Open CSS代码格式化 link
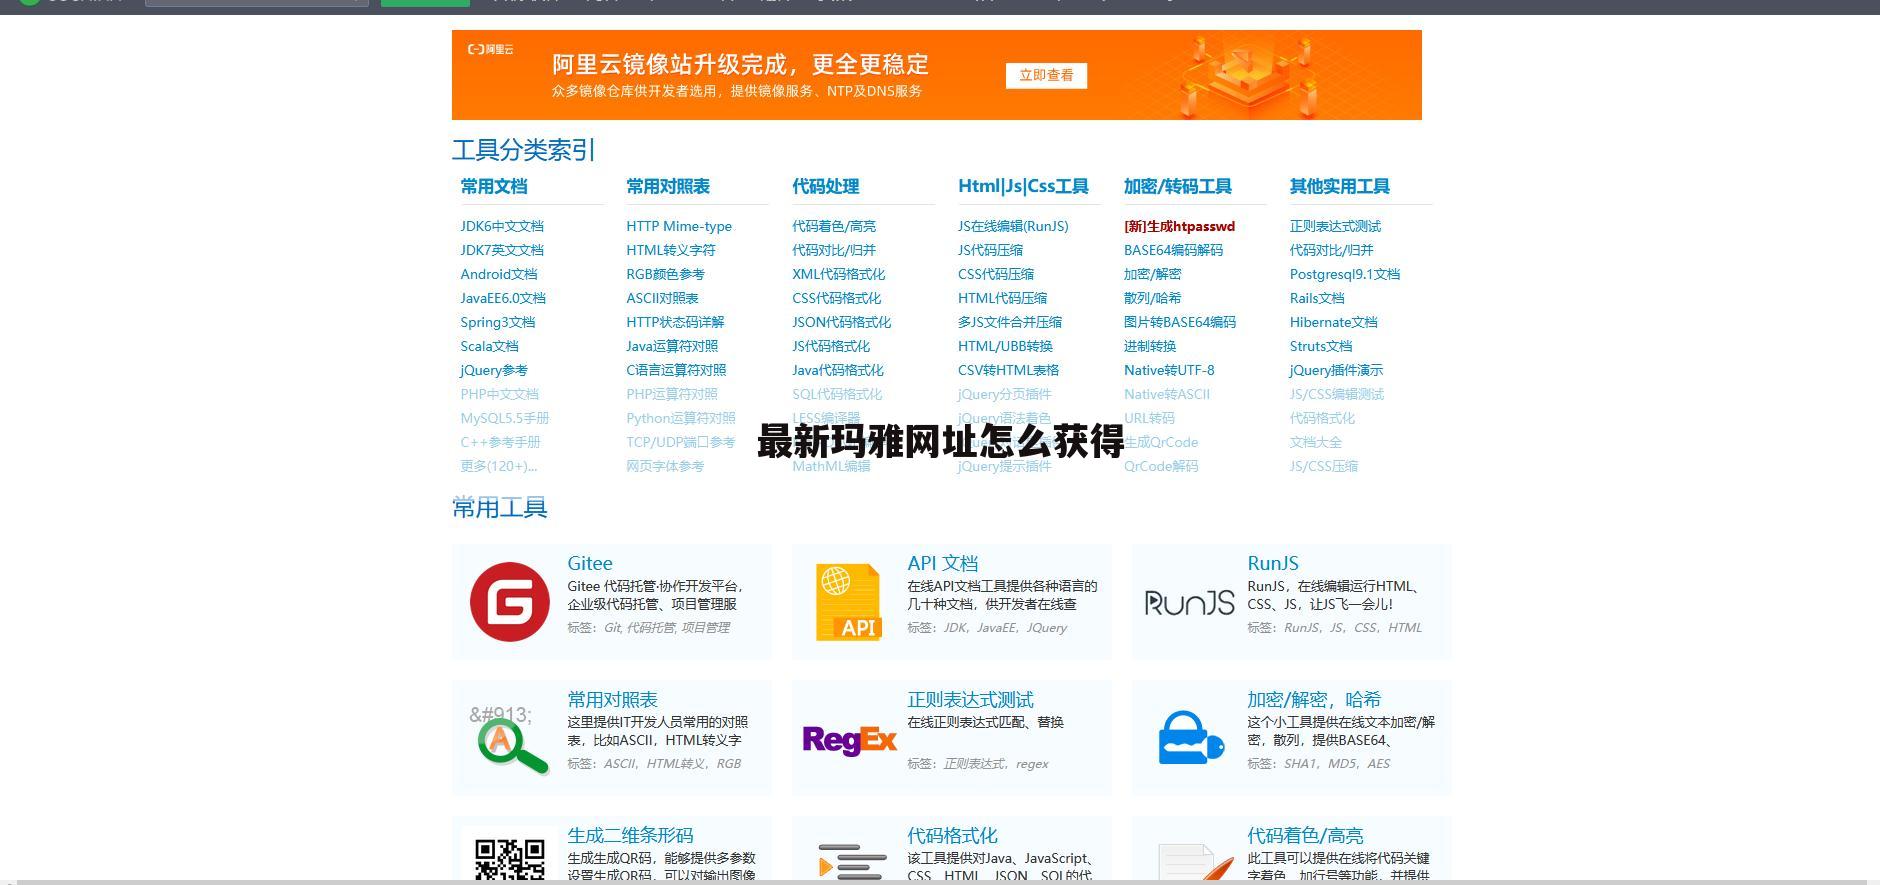This screenshot has height=885, width=1880. coord(836,298)
